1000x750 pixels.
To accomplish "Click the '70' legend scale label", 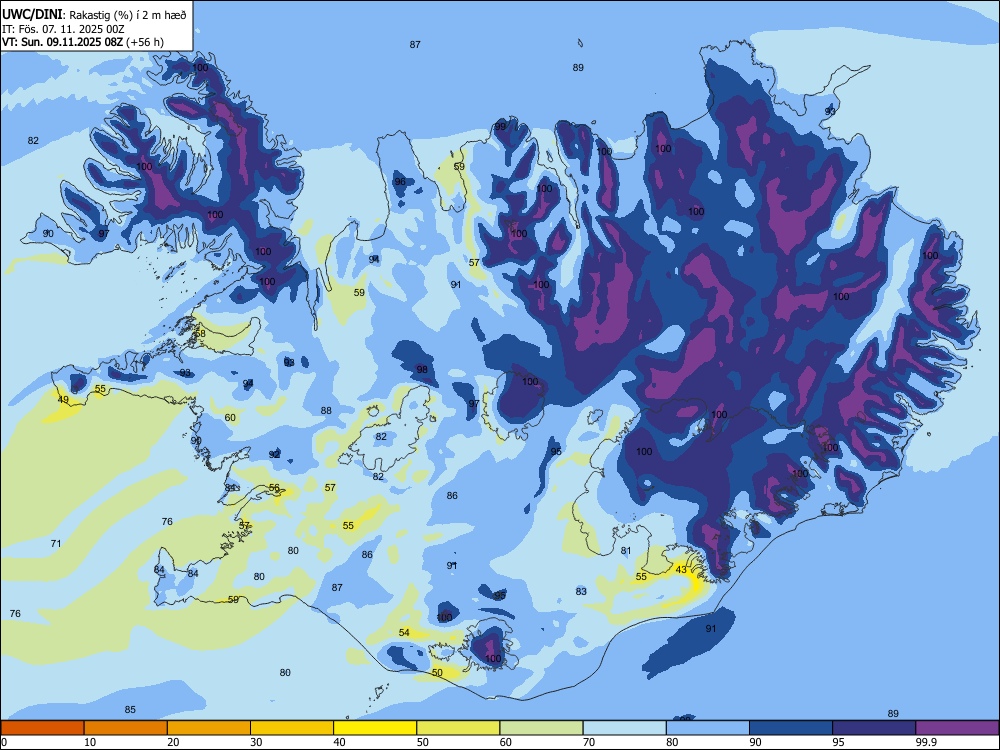I will (589, 742).
